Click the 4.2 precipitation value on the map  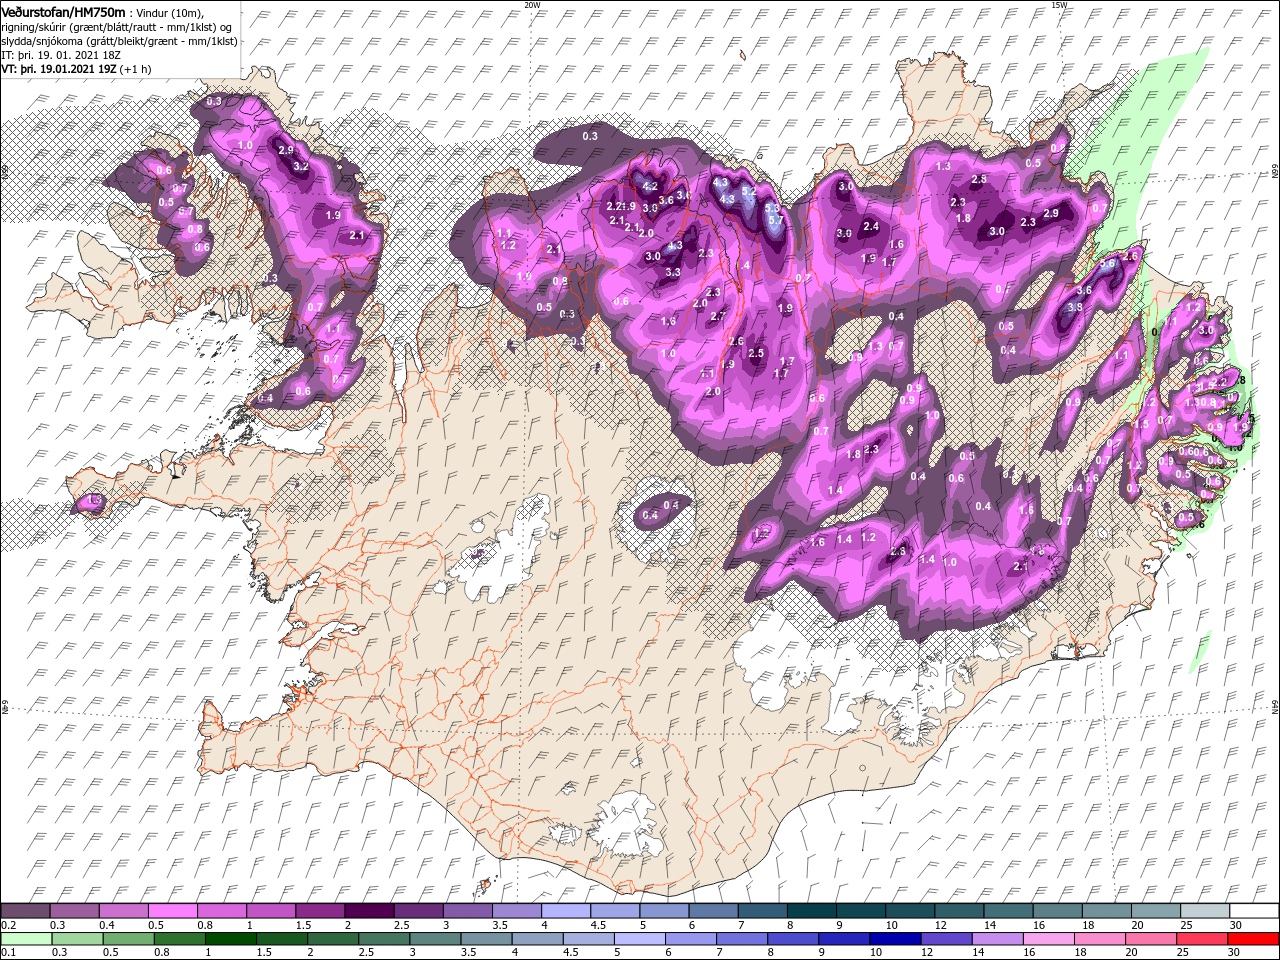point(649,187)
